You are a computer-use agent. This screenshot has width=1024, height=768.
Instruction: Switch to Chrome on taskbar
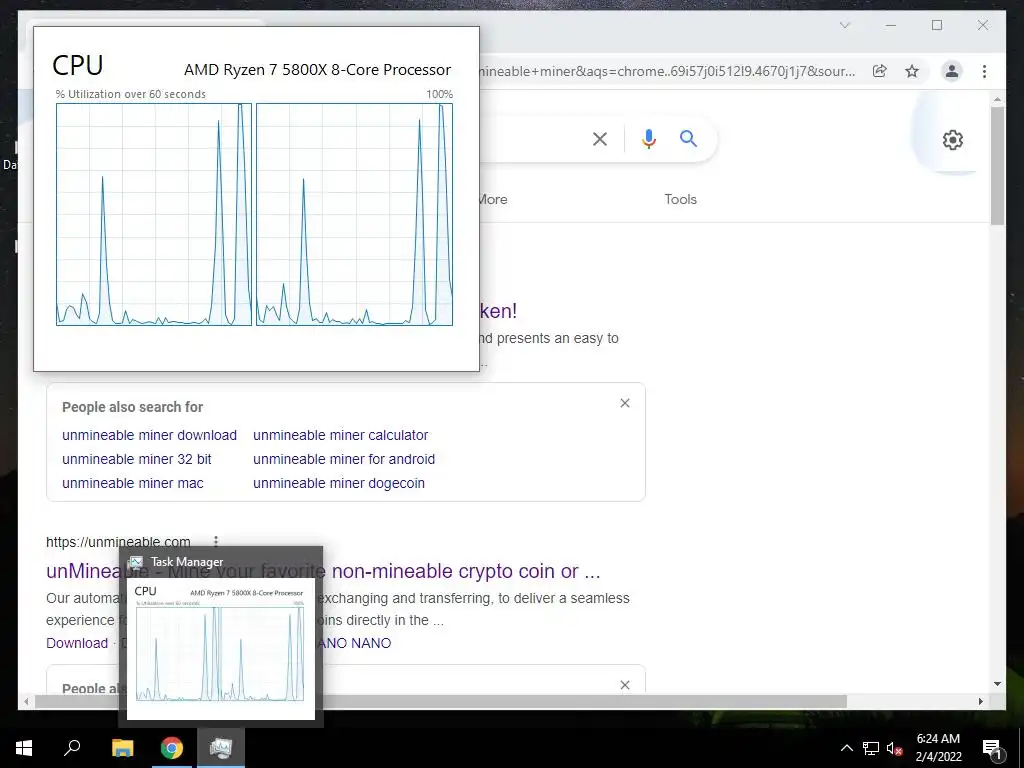click(172, 748)
